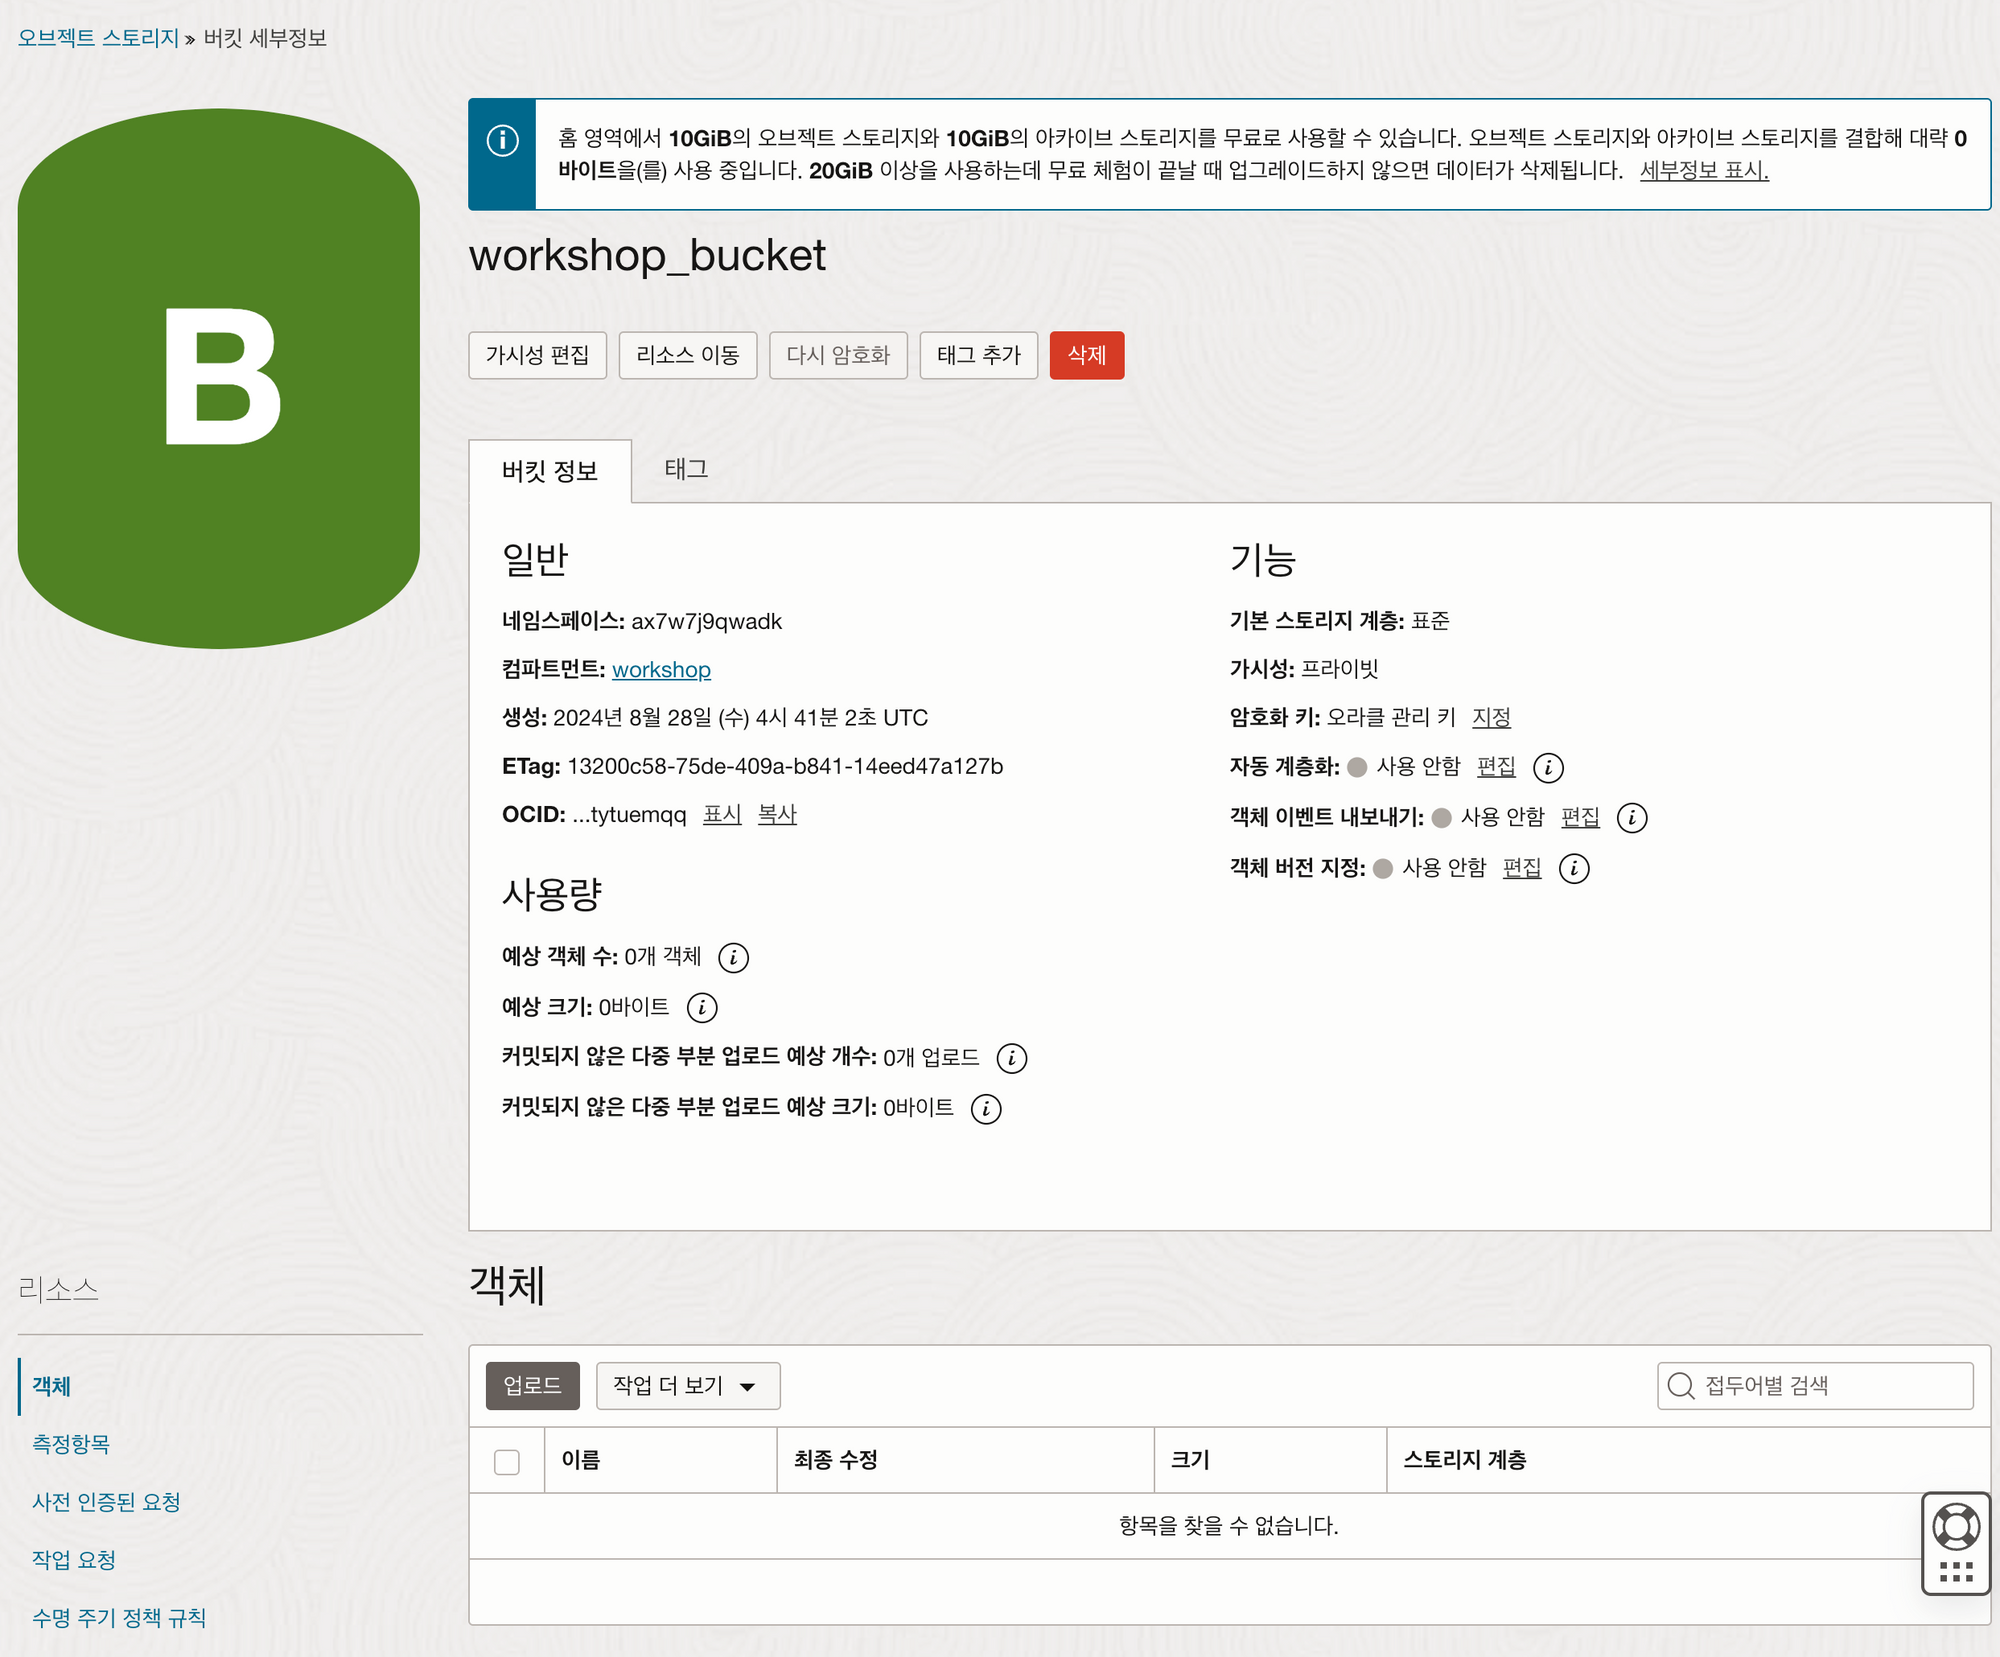Switch to the 태그 tab
The height and width of the screenshot is (1657, 2000).
(686, 469)
